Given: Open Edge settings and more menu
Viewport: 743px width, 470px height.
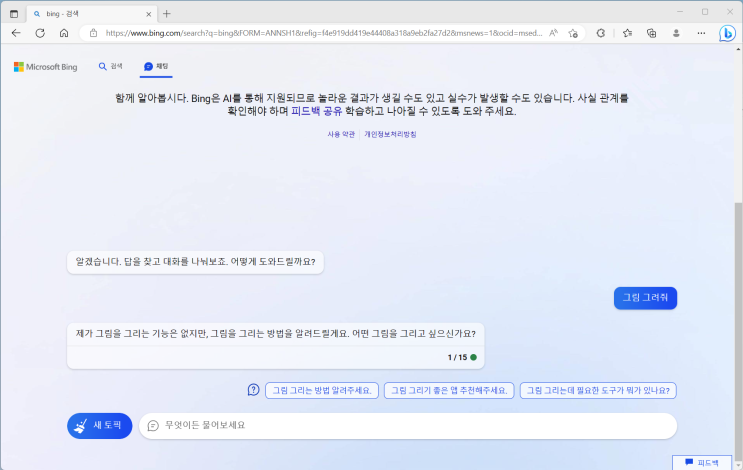Looking at the screenshot, I should (x=701, y=33).
